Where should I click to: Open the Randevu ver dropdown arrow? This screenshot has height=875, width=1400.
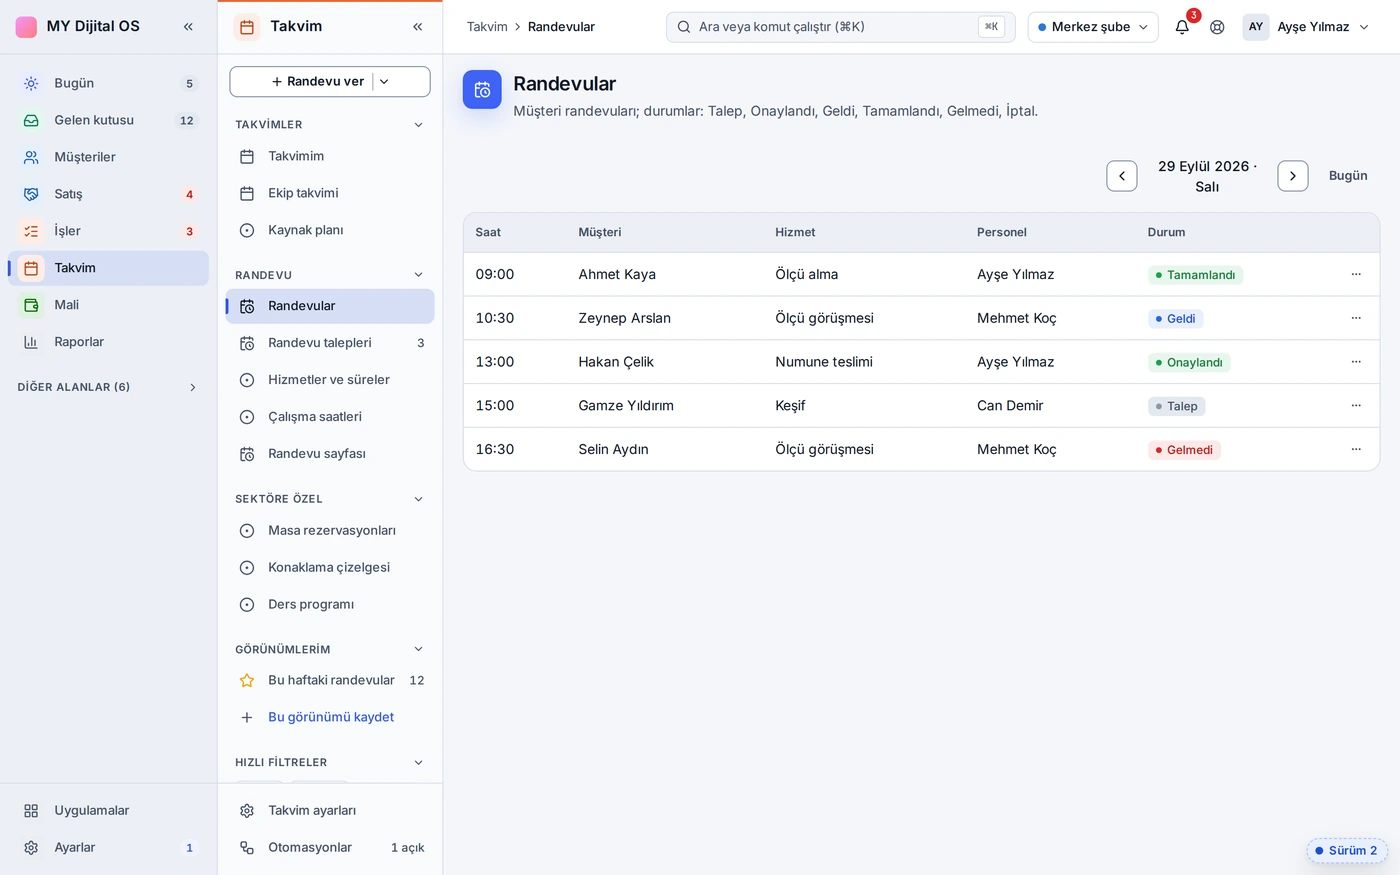pos(384,82)
